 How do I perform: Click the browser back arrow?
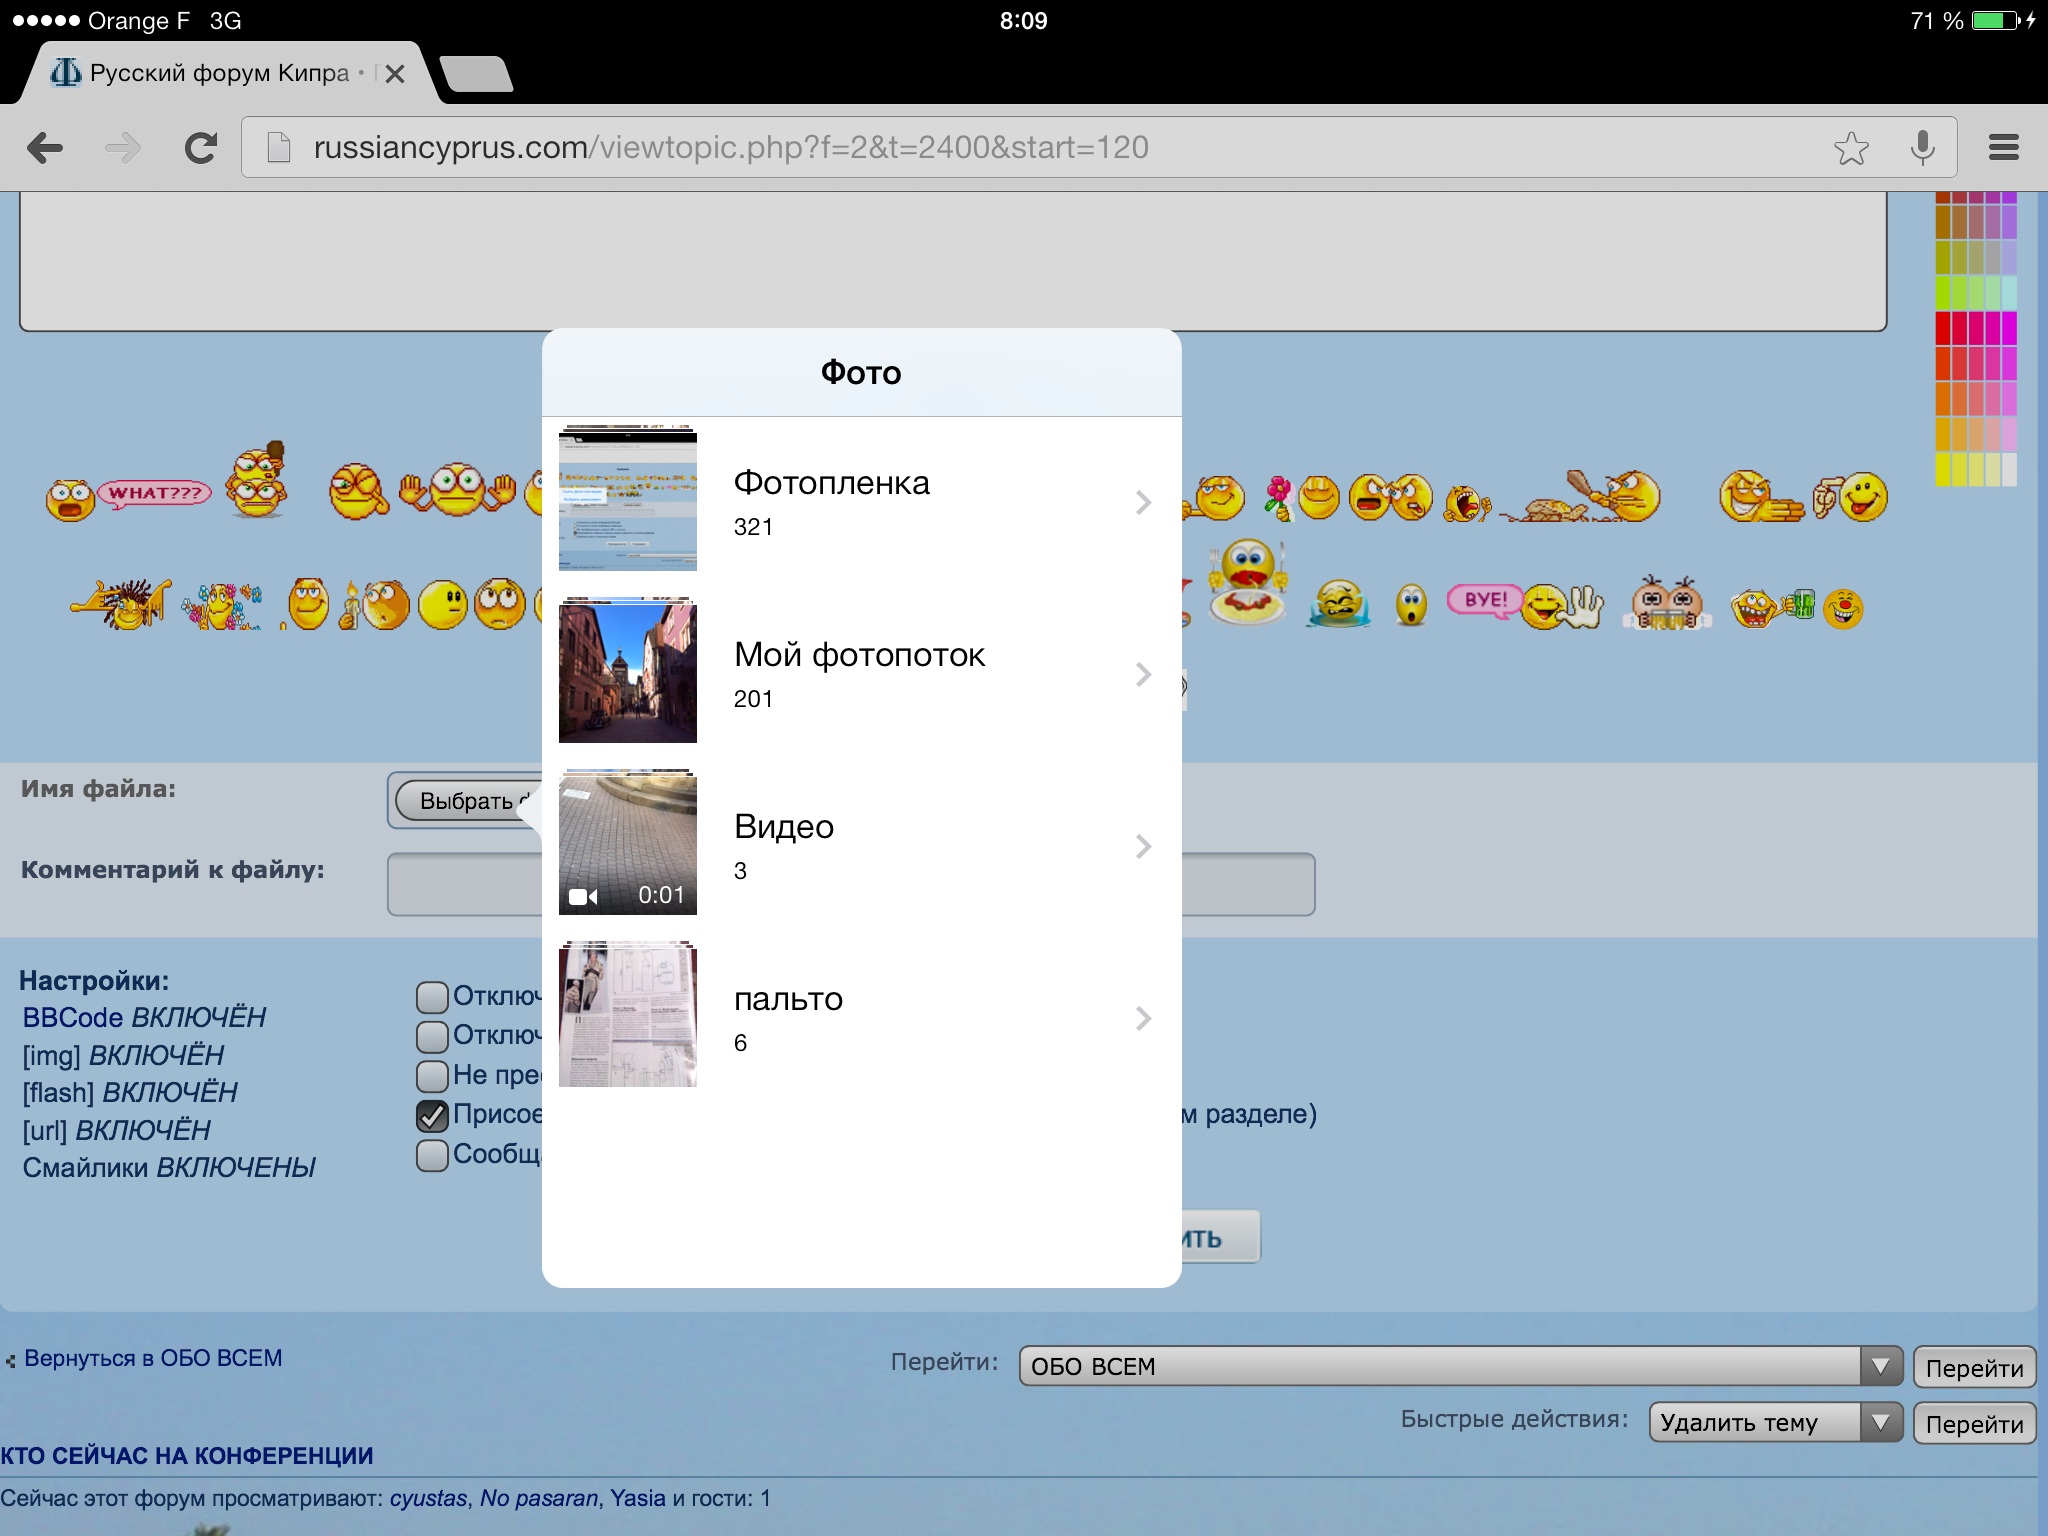point(45,148)
